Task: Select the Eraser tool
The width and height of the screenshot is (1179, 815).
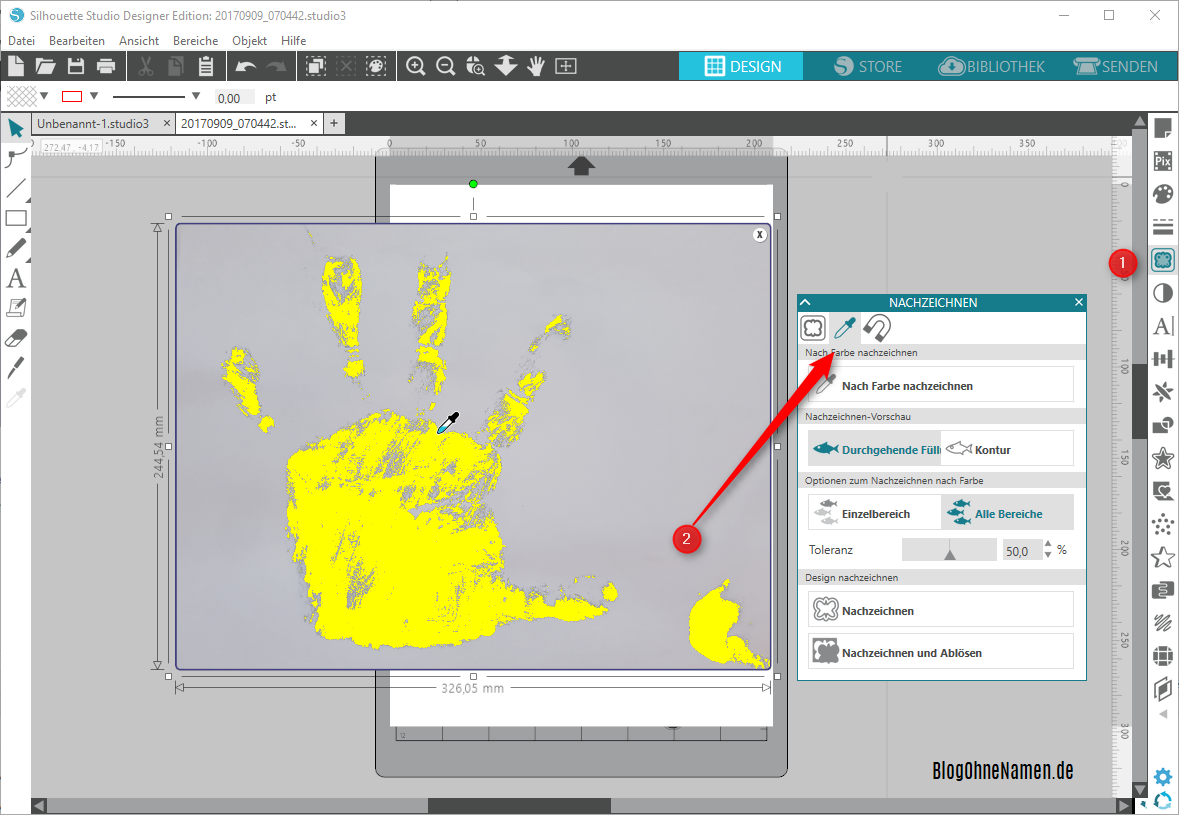Action: (x=15, y=337)
